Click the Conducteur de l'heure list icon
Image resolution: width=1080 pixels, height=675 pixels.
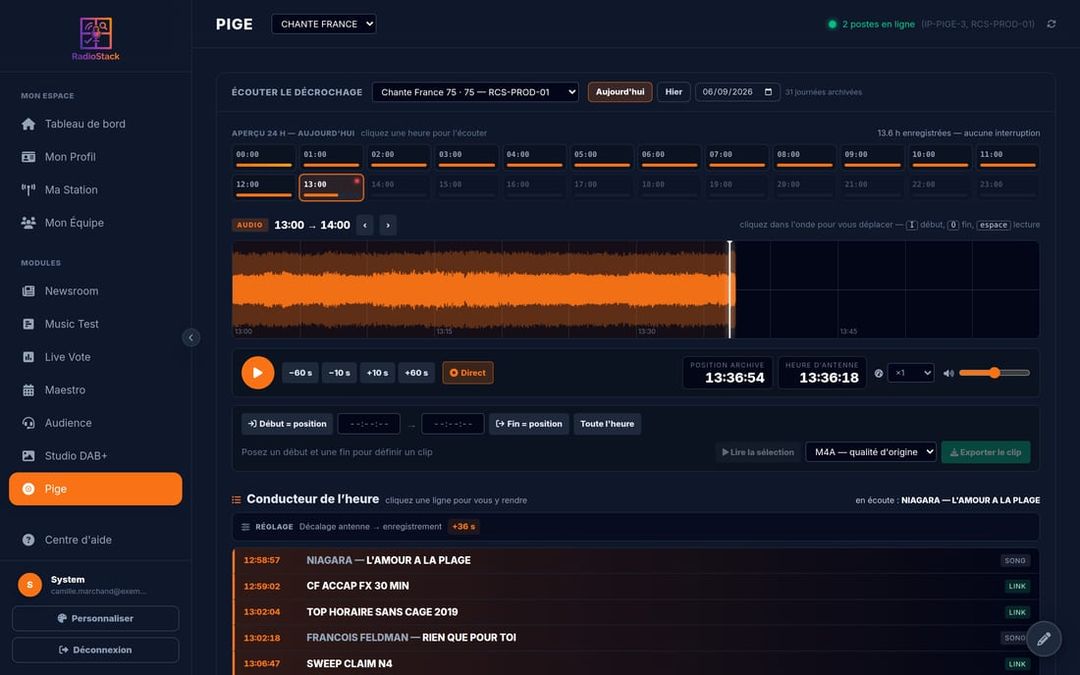[x=236, y=500]
